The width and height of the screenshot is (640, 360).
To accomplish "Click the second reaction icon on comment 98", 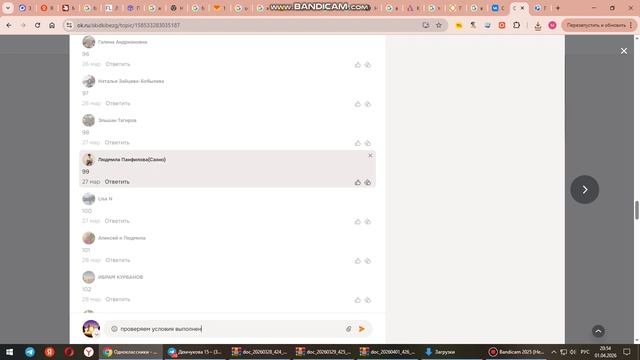I will [x=368, y=143].
